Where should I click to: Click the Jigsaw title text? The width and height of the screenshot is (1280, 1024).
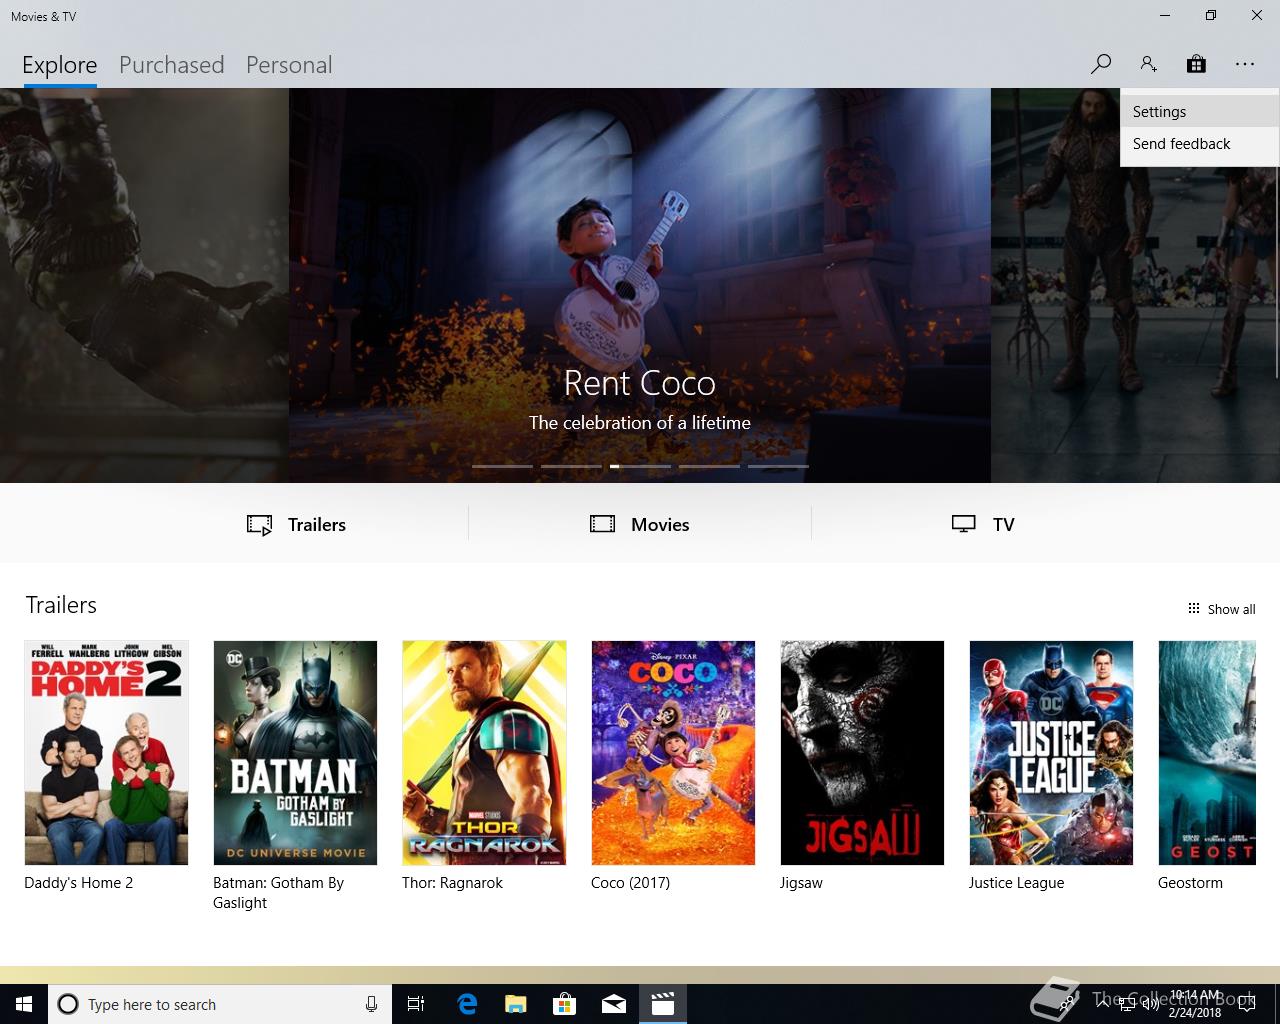(801, 883)
